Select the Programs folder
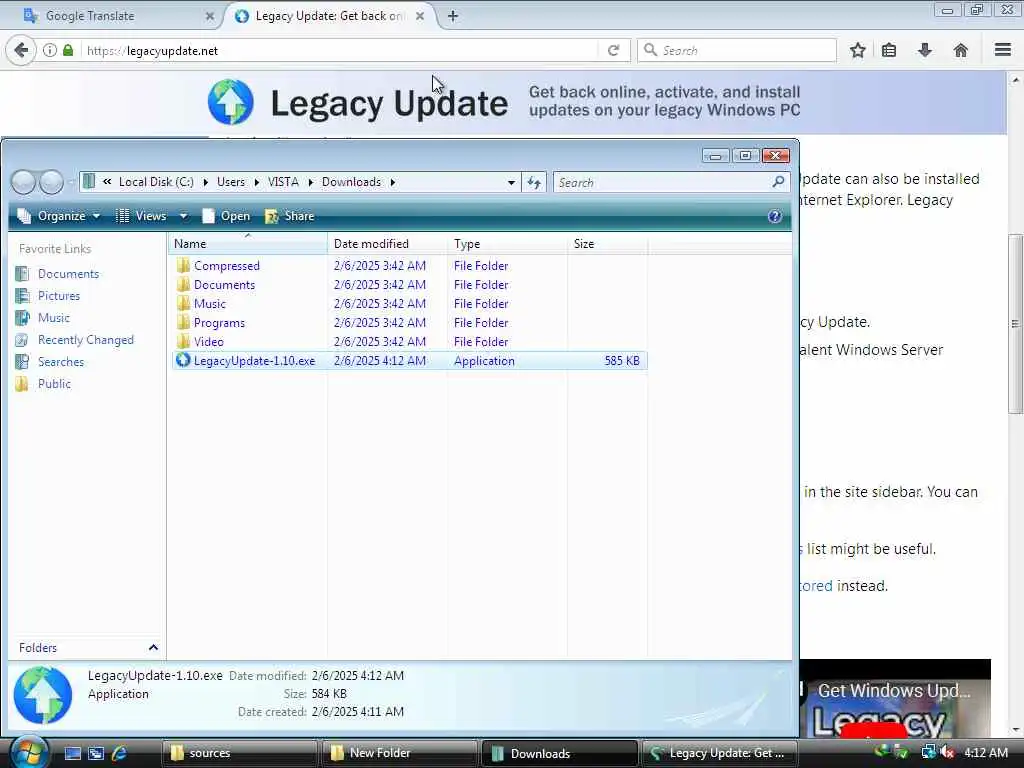The image size is (1024, 768). (219, 323)
